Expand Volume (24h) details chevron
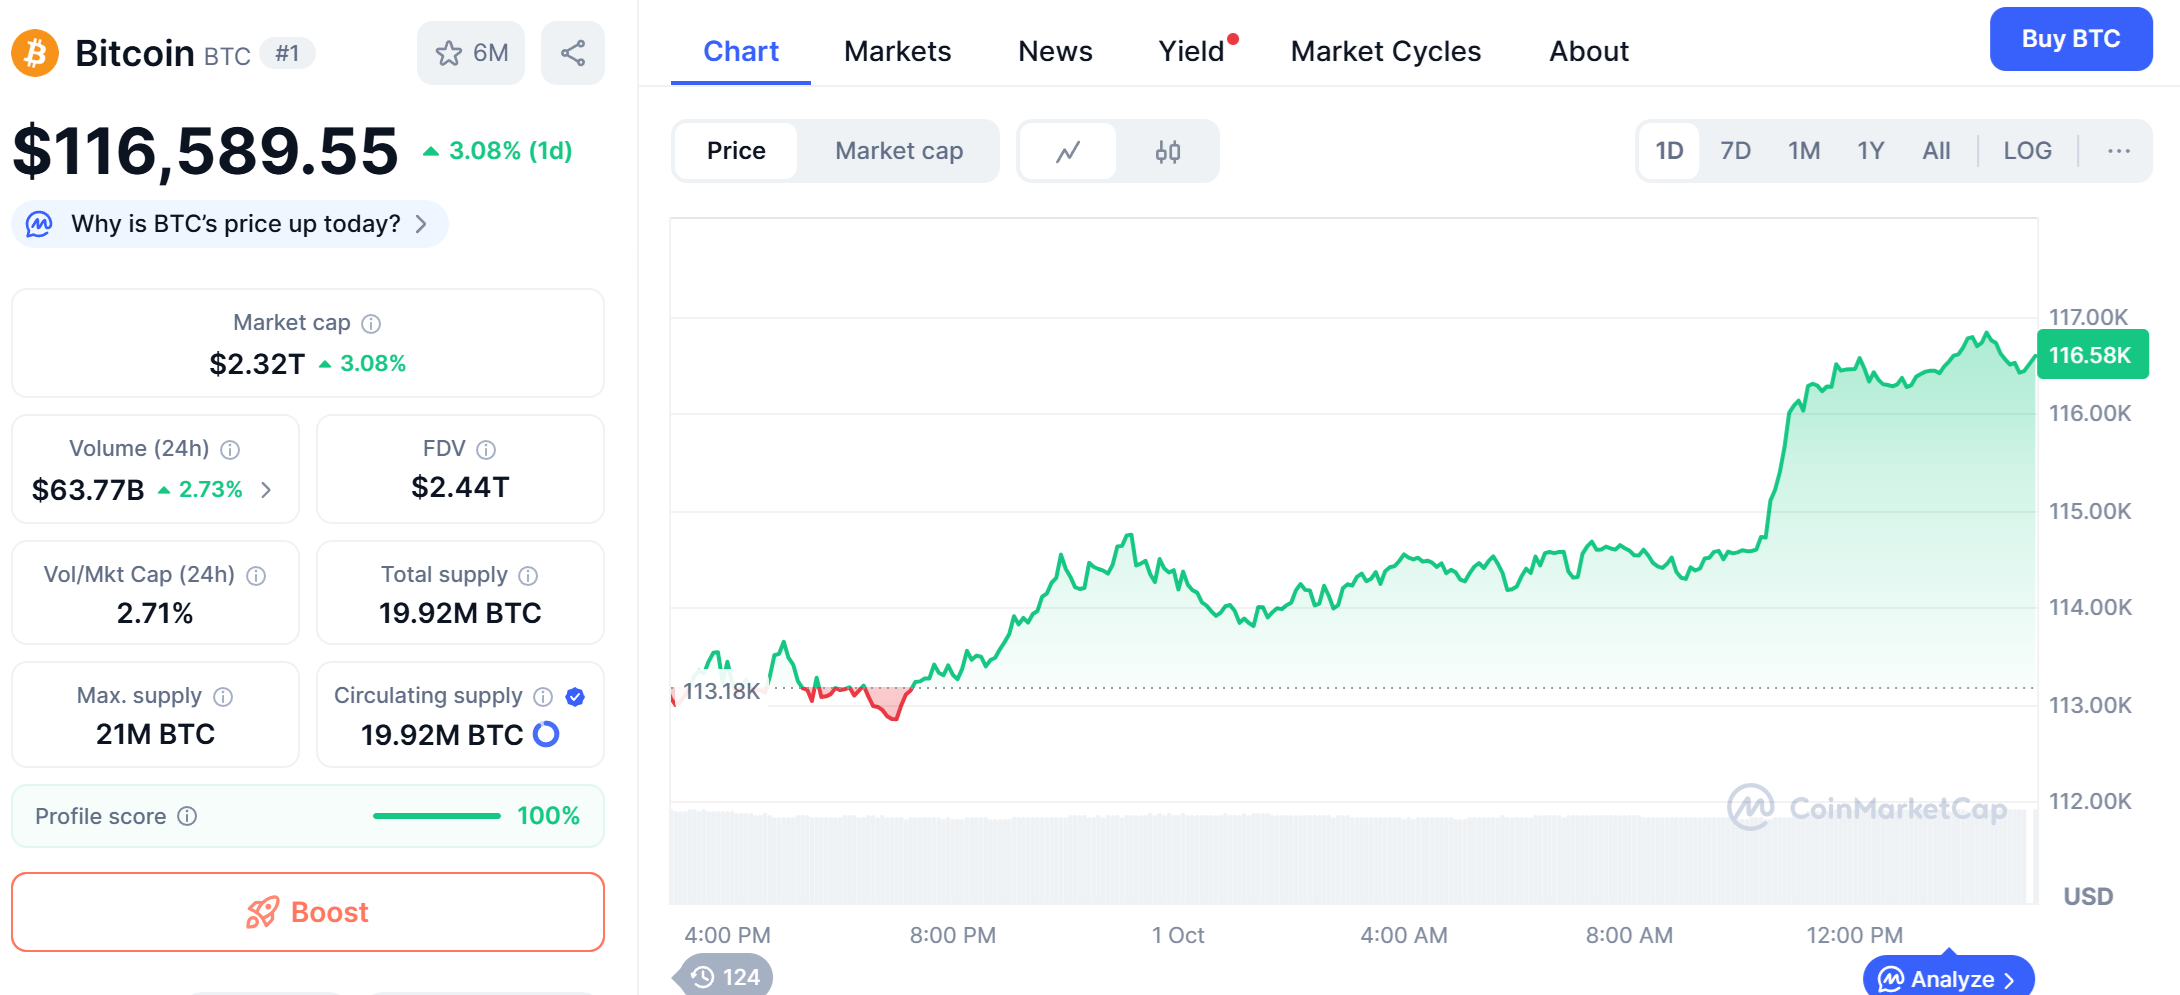This screenshot has height=995, width=2180. (x=266, y=490)
